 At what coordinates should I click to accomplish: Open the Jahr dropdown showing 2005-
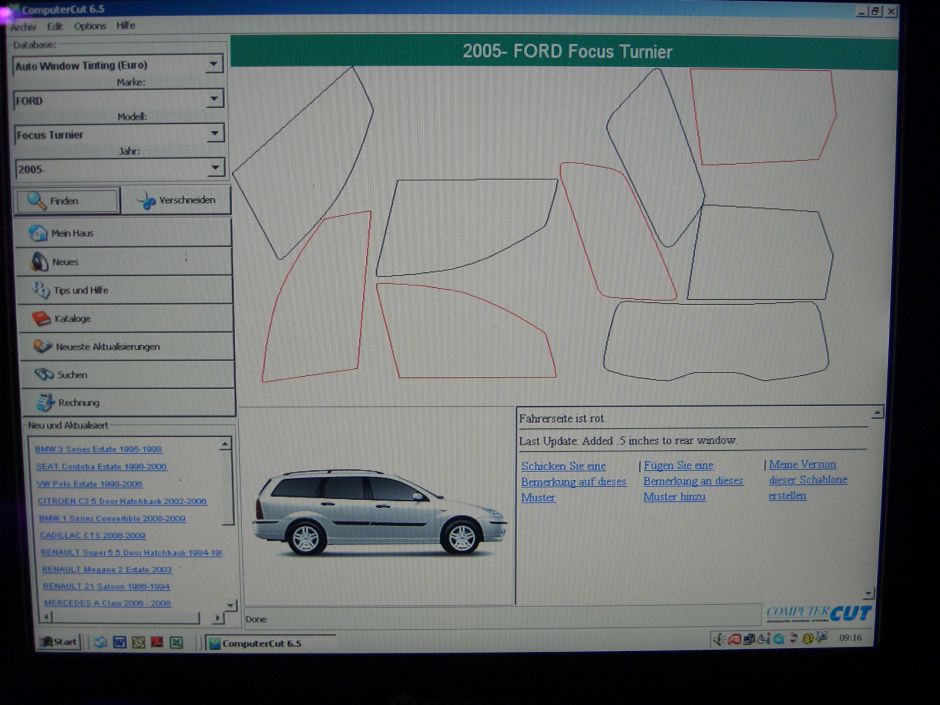tap(214, 168)
